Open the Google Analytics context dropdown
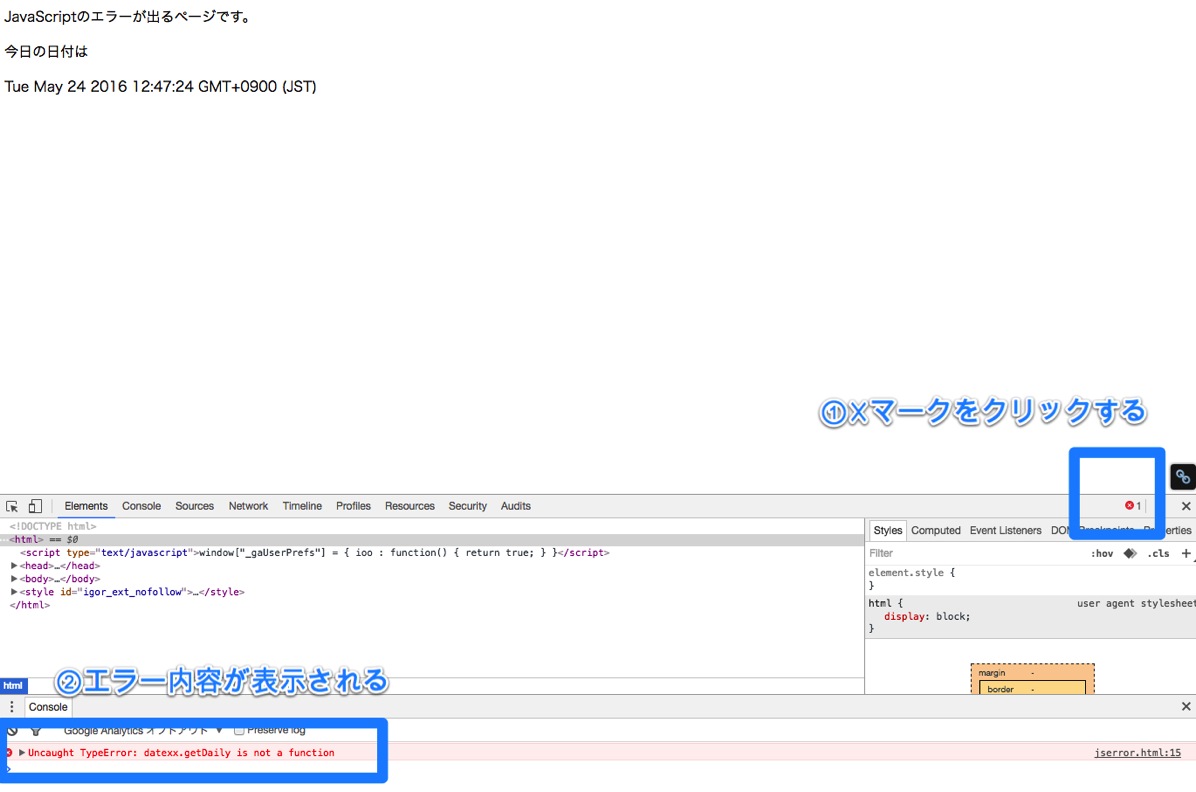1196x792 pixels. (x=143, y=730)
